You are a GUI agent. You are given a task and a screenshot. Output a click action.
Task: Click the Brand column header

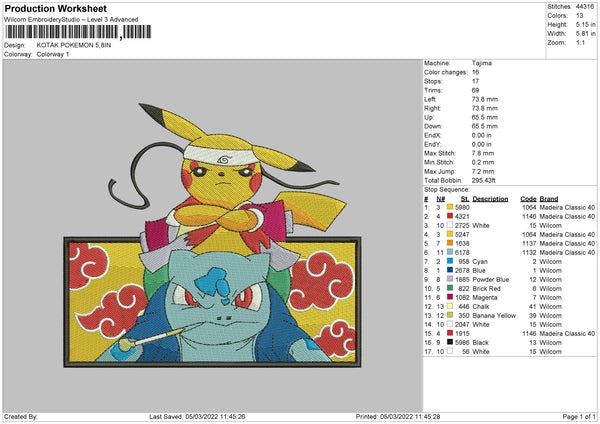549,199
